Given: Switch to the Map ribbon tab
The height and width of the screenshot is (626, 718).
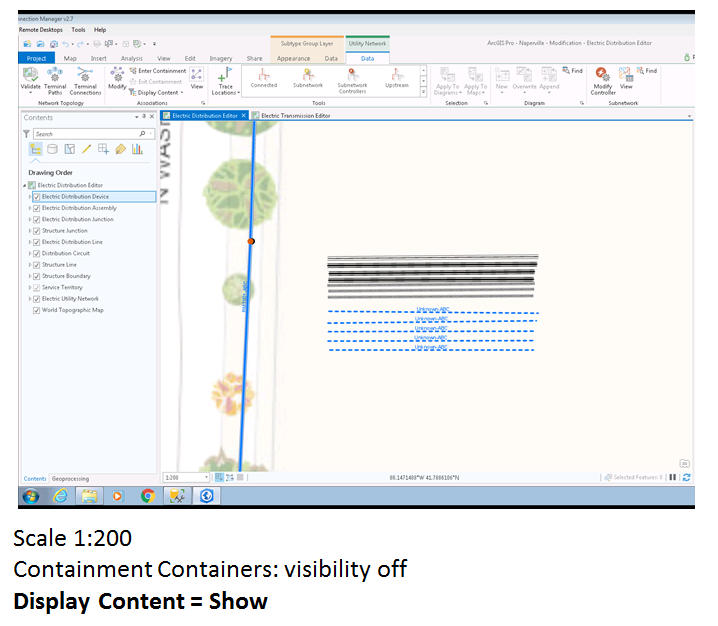Looking at the screenshot, I should [x=70, y=59].
